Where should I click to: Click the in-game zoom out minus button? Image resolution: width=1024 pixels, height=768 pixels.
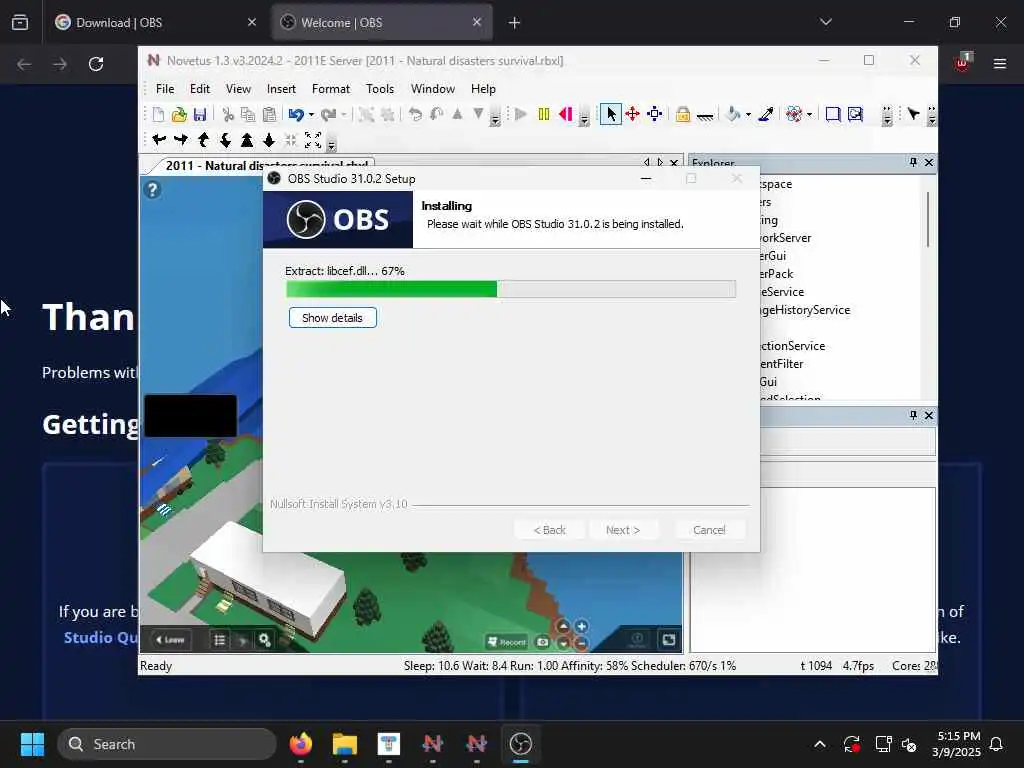581,643
